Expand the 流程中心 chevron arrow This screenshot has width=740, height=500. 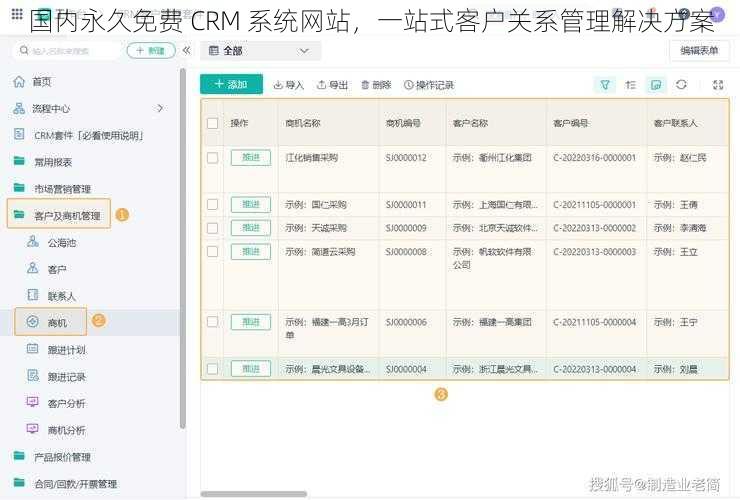click(x=160, y=108)
